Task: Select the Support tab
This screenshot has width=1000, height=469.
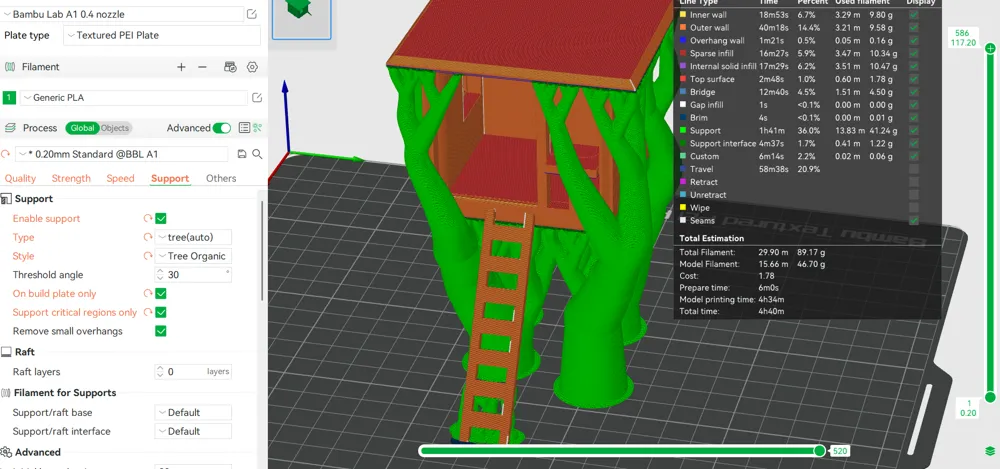Action: pos(170,179)
